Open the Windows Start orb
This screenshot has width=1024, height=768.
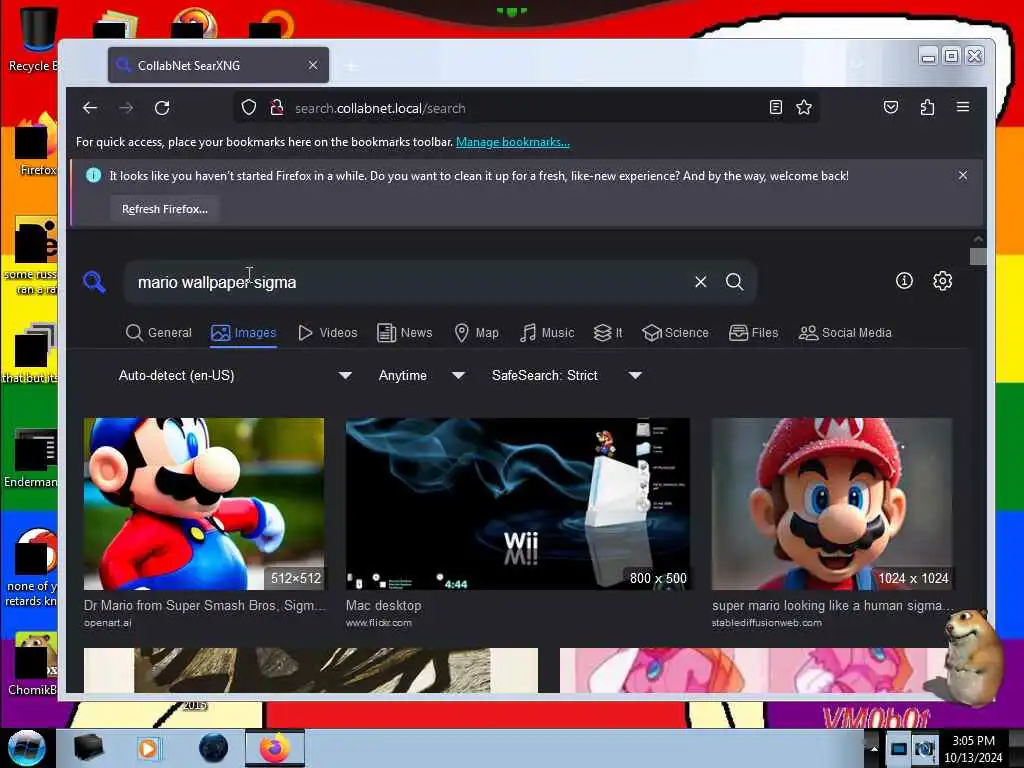pos(26,748)
